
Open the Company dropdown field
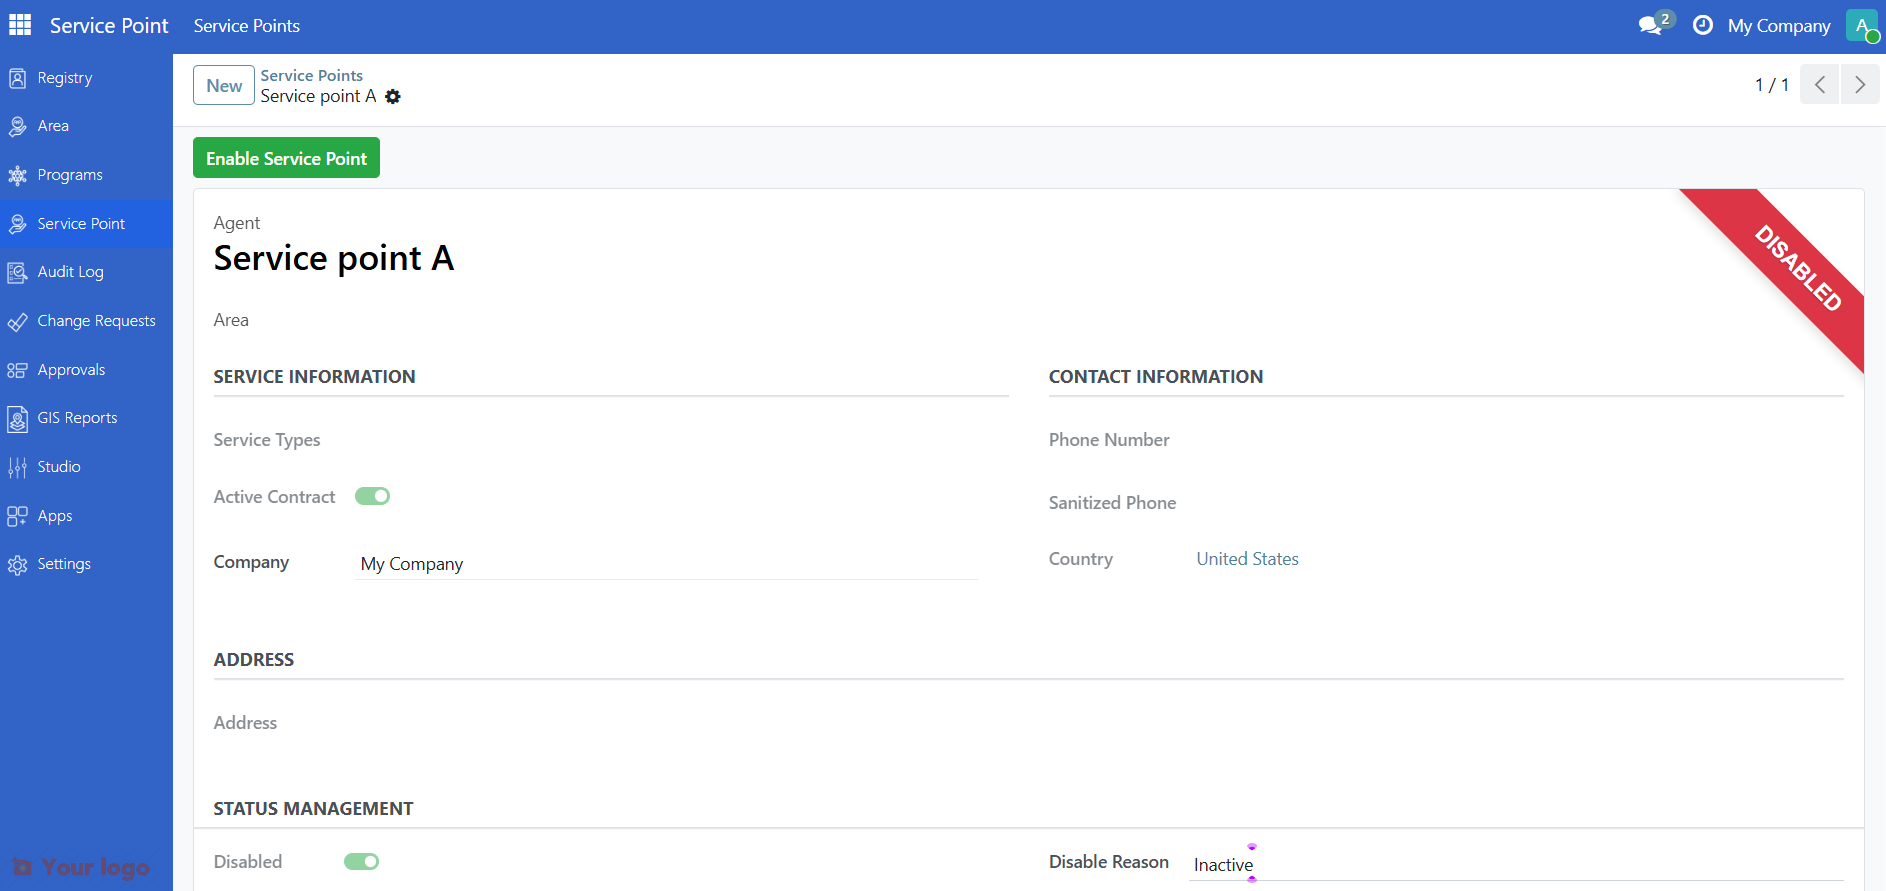point(665,564)
